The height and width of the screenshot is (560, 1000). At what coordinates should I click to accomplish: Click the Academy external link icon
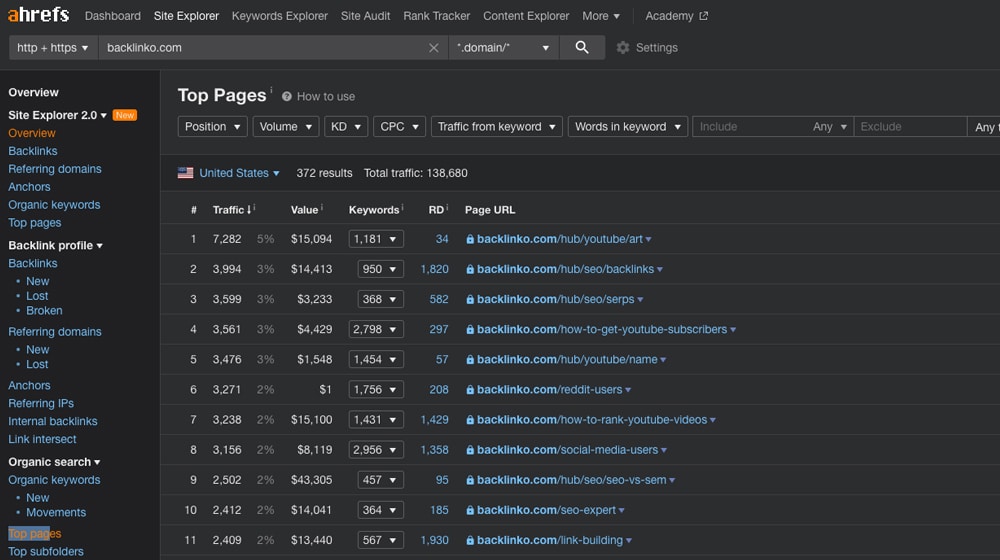(703, 16)
